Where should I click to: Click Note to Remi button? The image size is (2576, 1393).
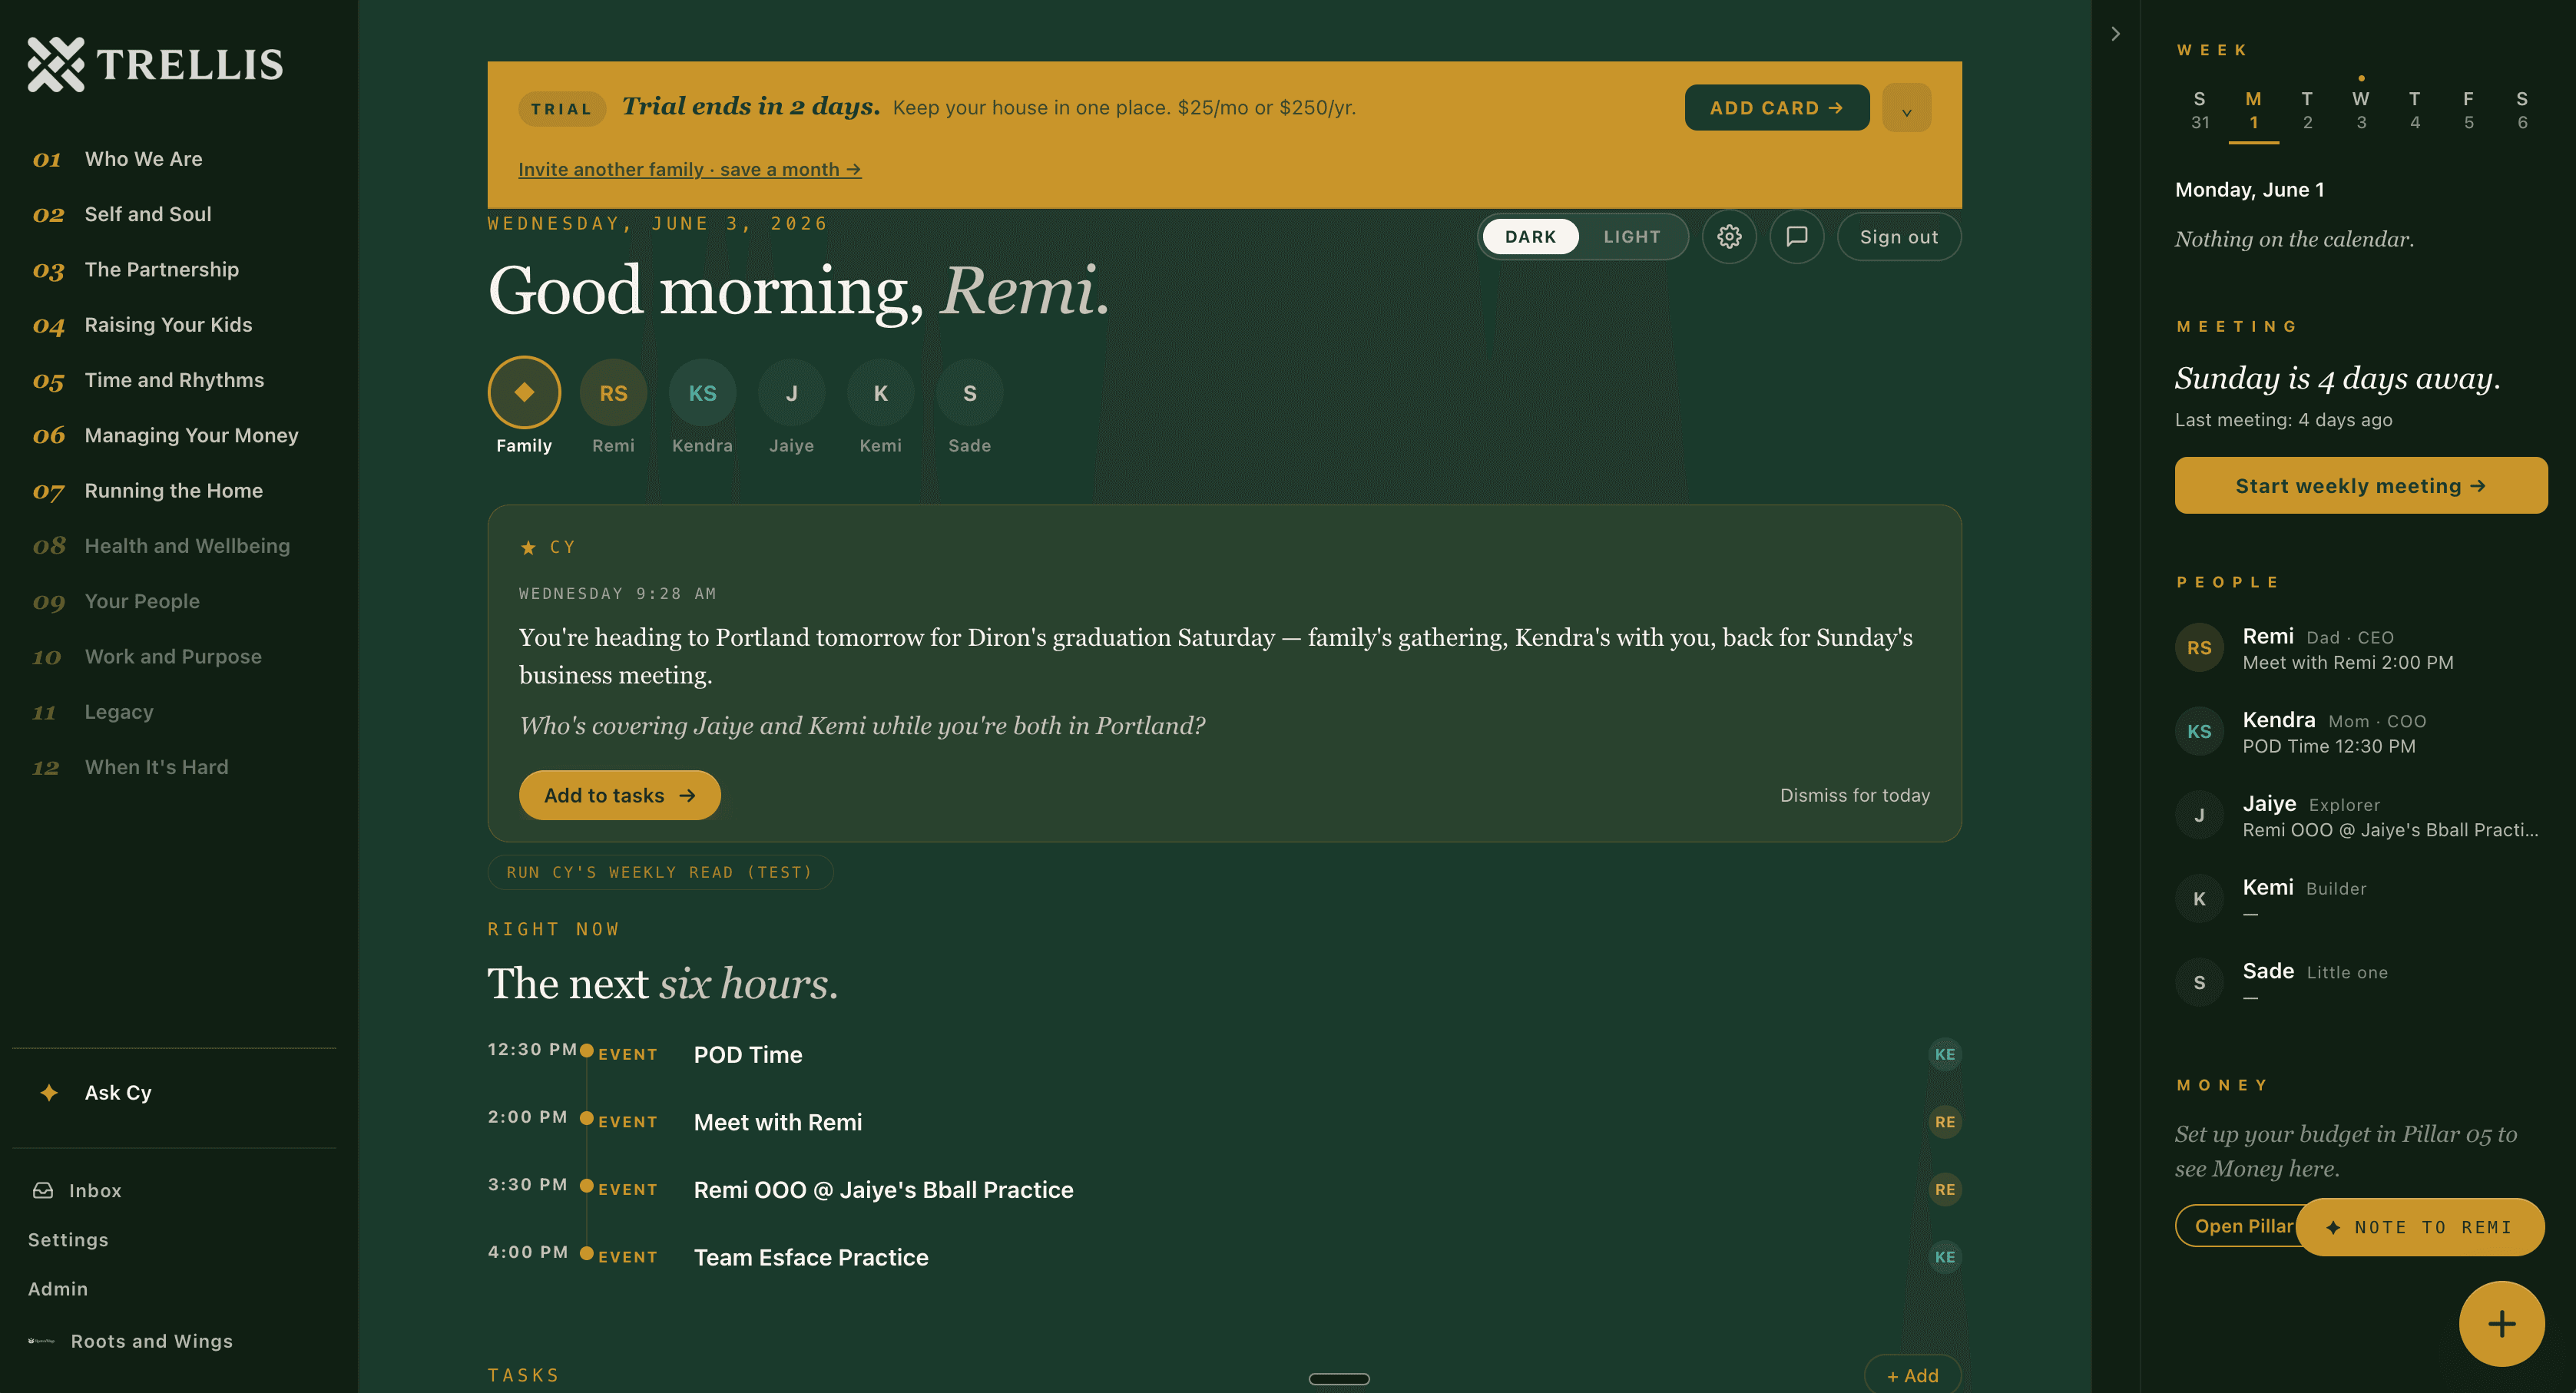[x=2419, y=1227]
